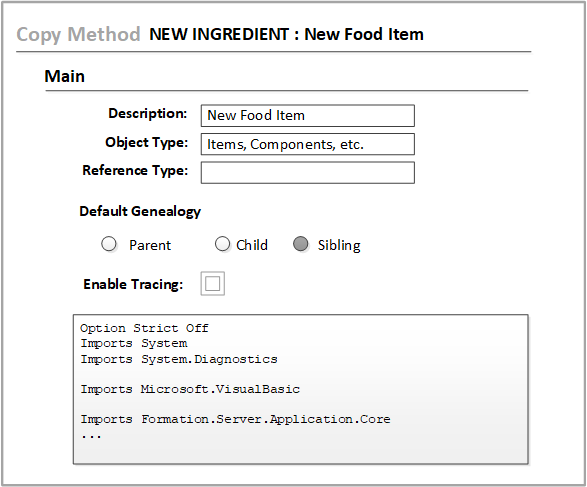Click the empty Reference Type field
This screenshot has width=587, height=487.
click(308, 173)
